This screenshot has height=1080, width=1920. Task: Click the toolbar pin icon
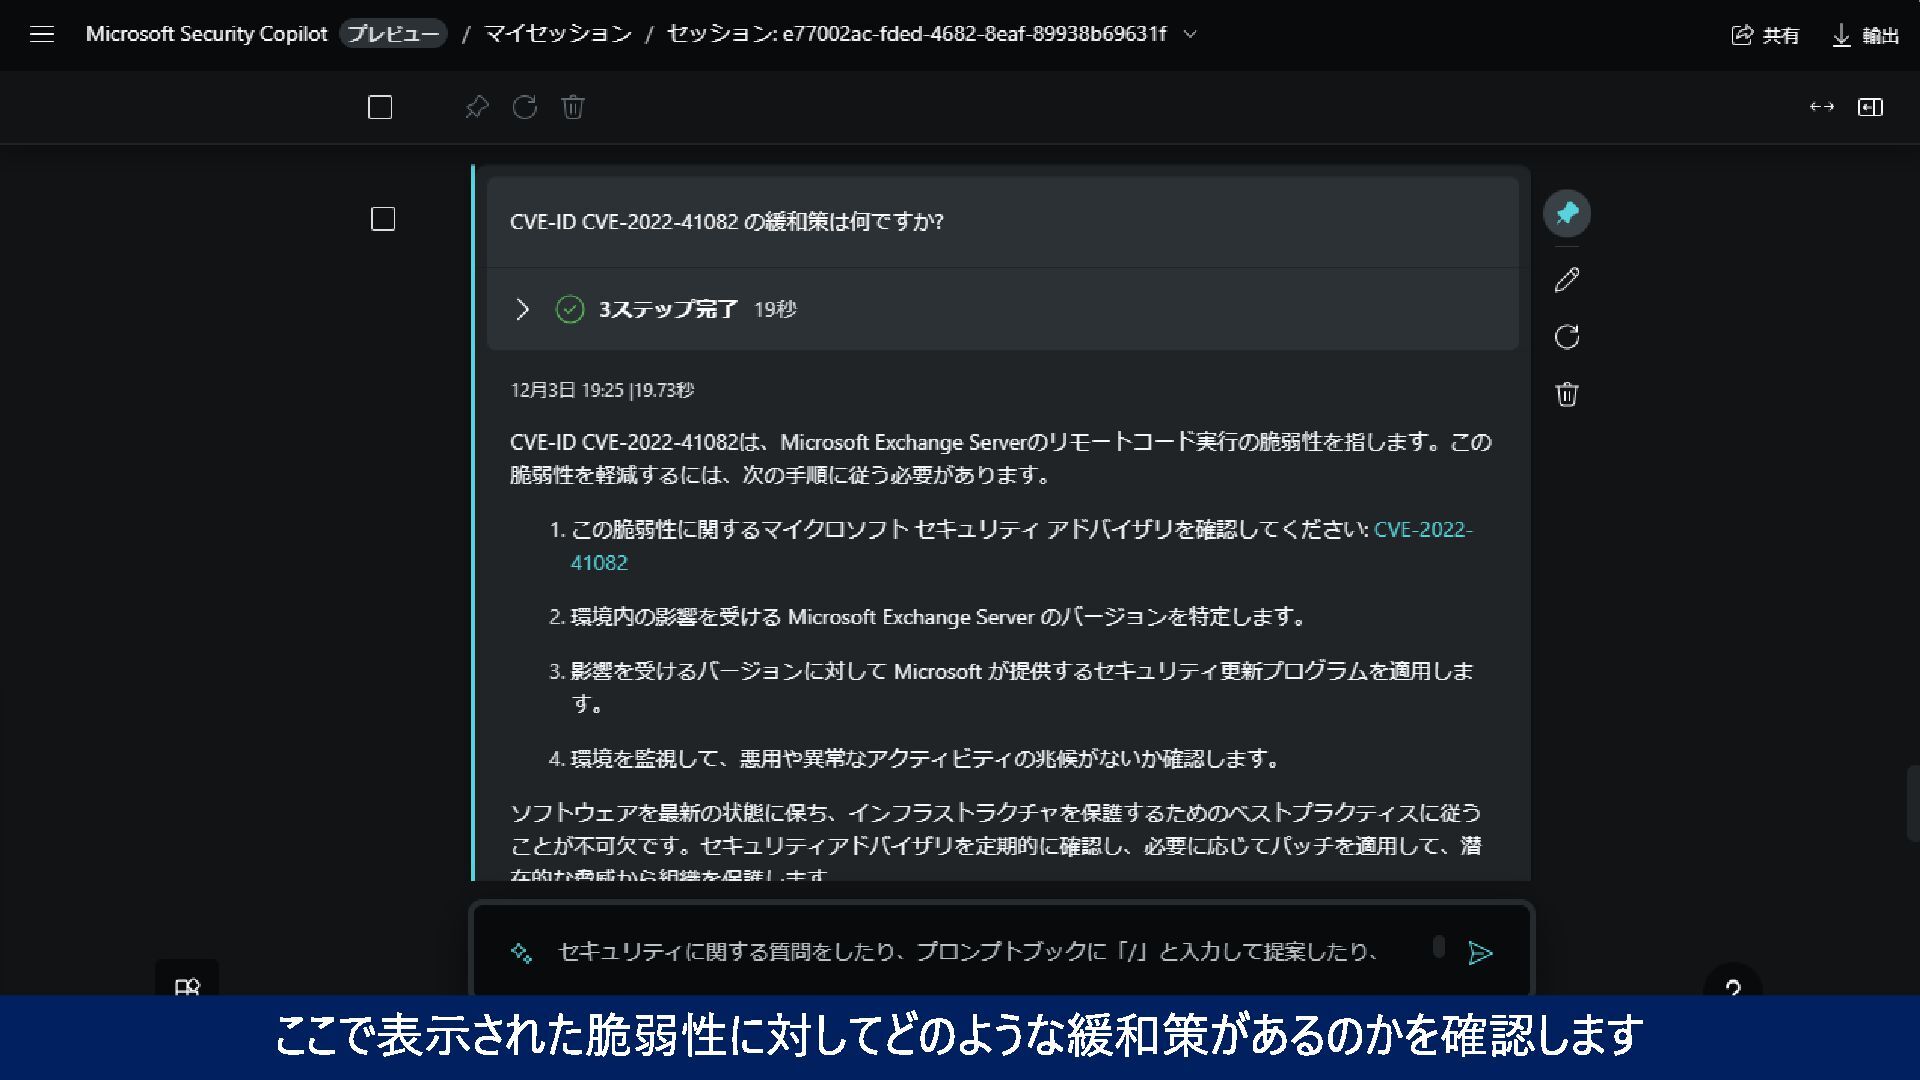point(477,107)
